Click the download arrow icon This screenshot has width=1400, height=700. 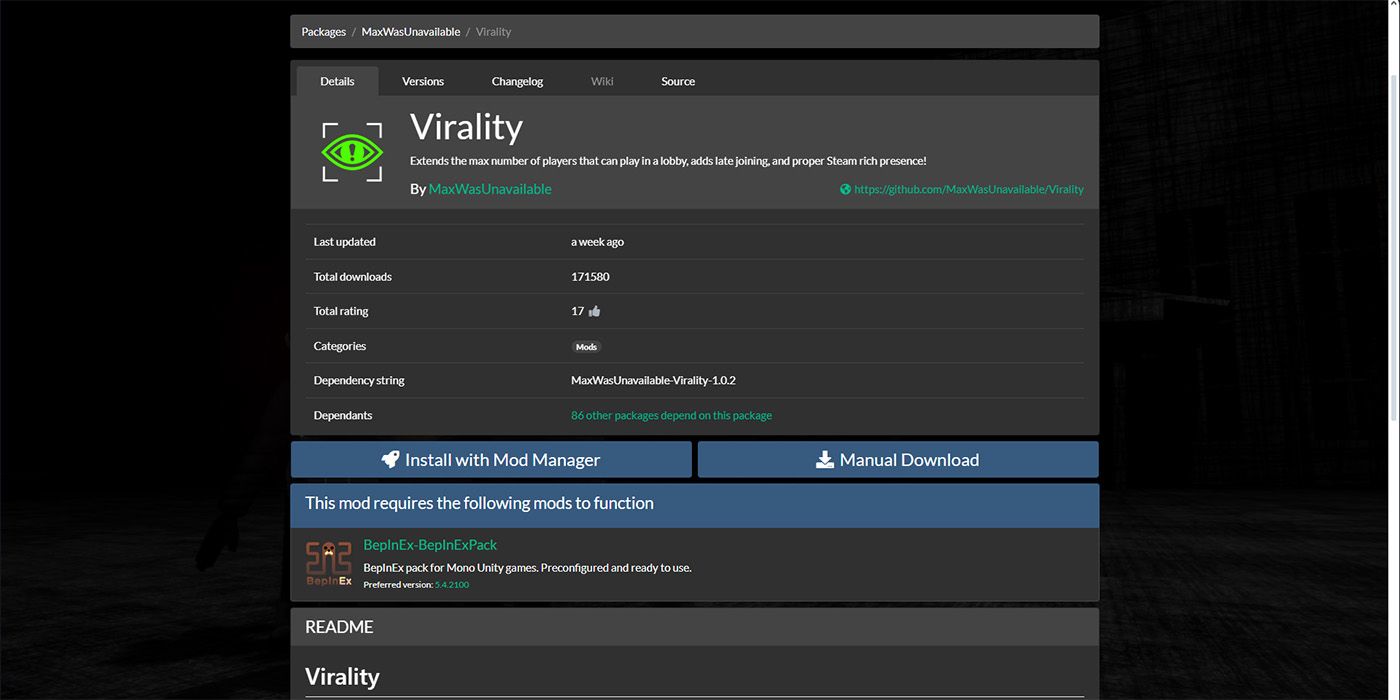tap(825, 460)
